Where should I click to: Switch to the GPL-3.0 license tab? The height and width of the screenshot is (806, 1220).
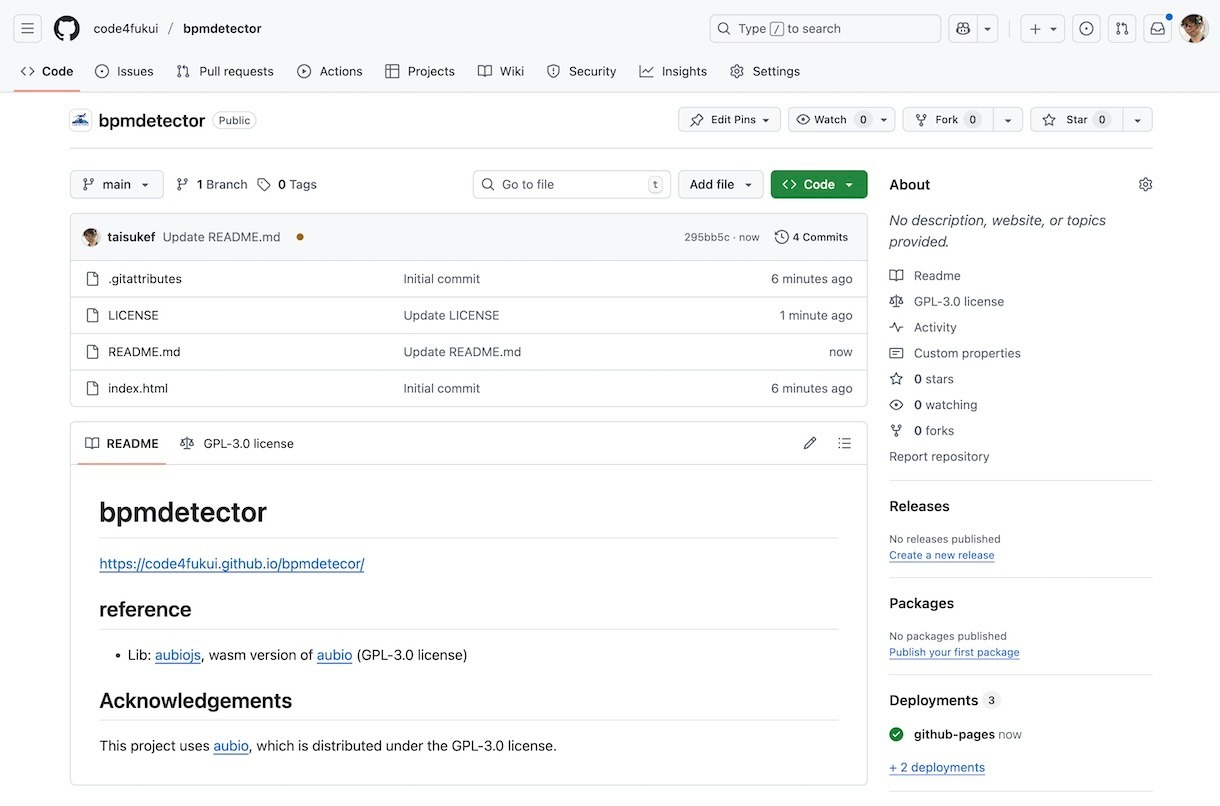pyautogui.click(x=237, y=443)
